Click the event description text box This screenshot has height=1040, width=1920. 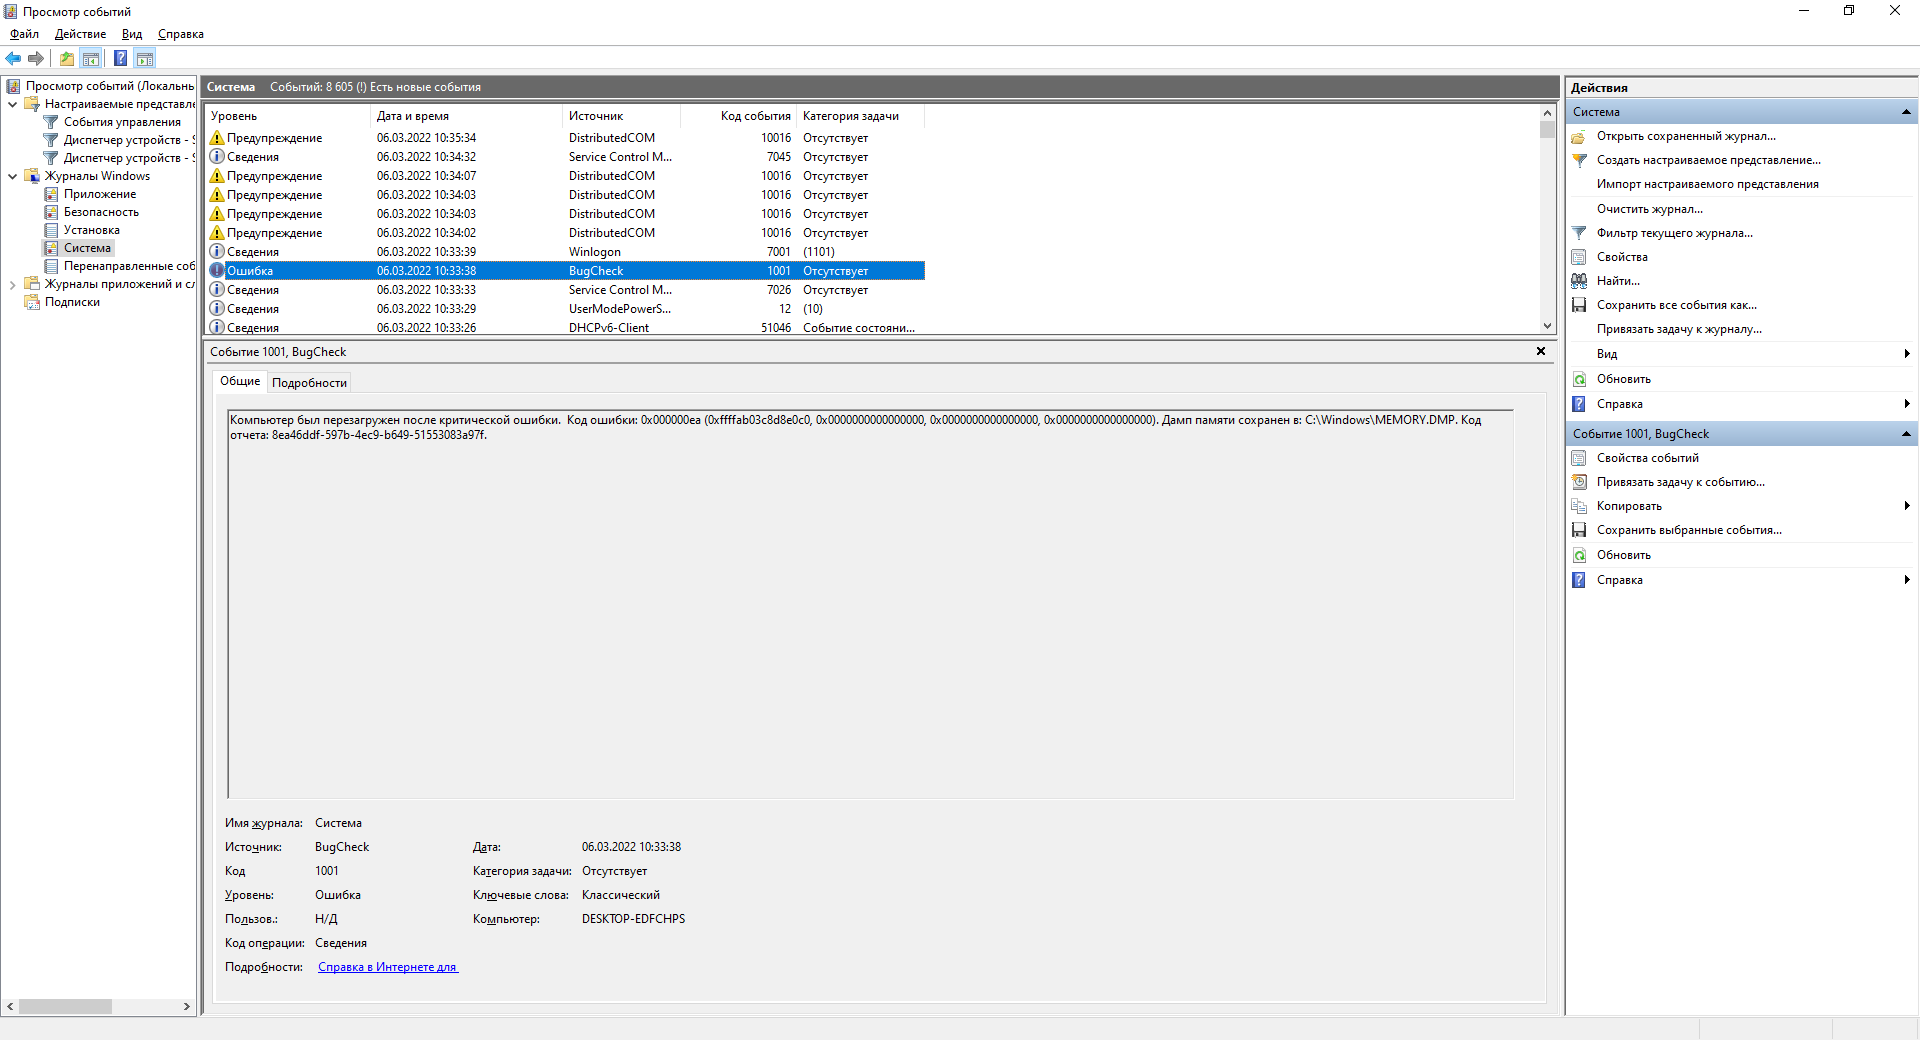point(871,604)
